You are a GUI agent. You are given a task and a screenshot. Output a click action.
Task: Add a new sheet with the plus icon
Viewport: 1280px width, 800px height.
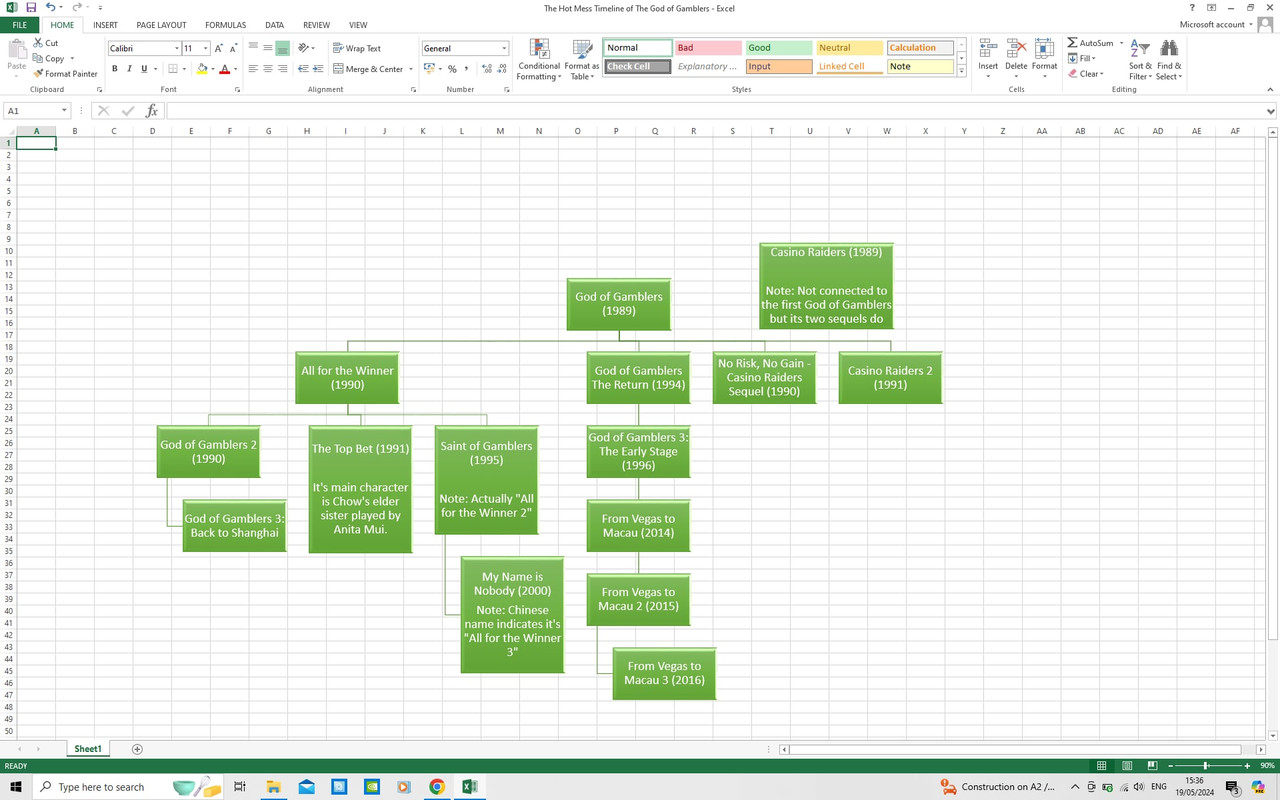[x=137, y=749]
